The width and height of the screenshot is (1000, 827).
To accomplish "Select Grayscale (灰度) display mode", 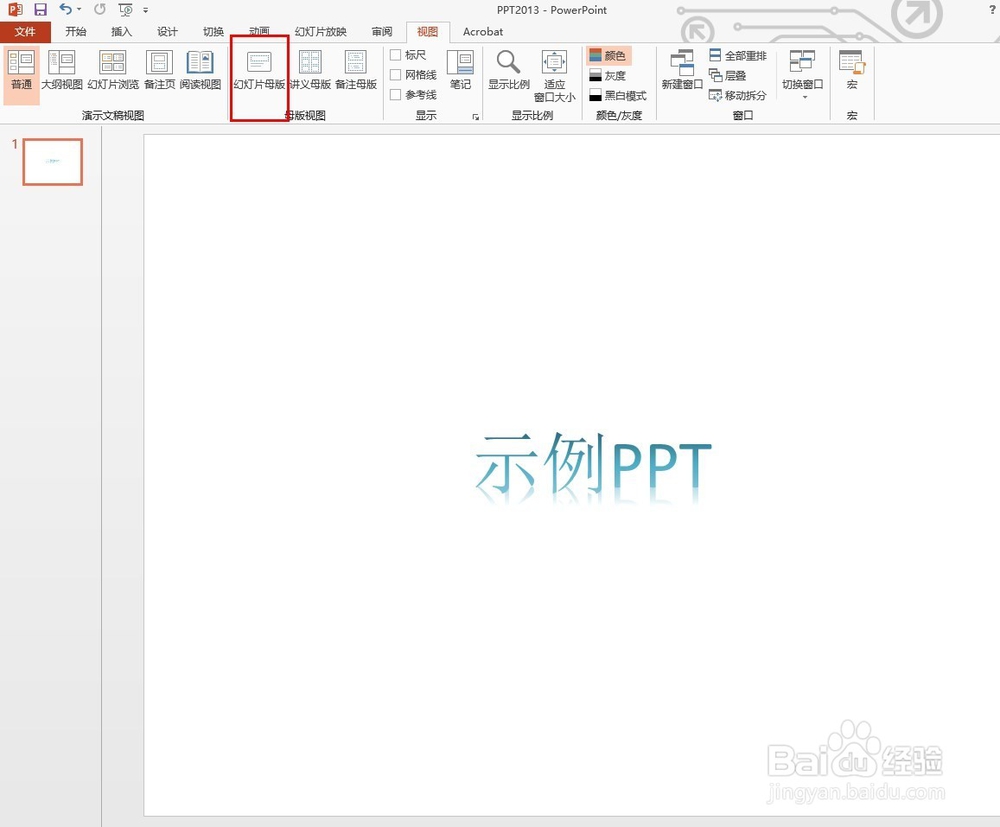I will pos(608,76).
